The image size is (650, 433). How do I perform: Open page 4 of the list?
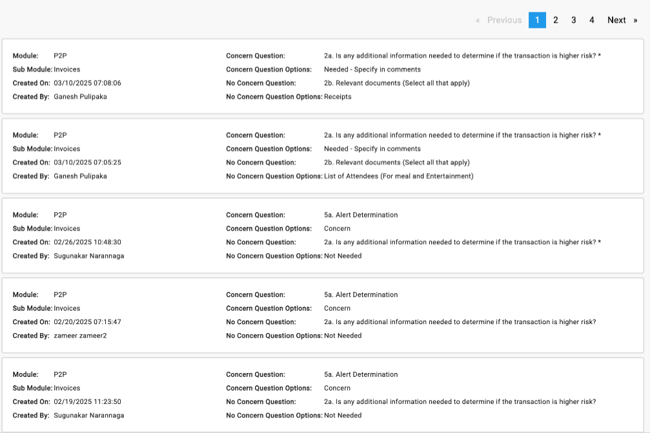tap(591, 20)
